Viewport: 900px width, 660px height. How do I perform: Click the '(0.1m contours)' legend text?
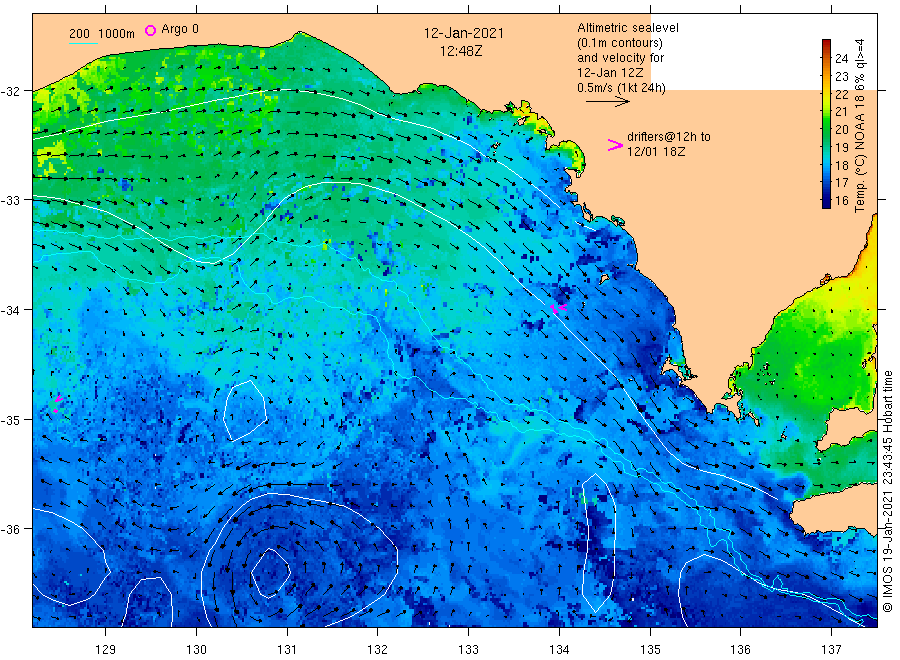pos(620,42)
